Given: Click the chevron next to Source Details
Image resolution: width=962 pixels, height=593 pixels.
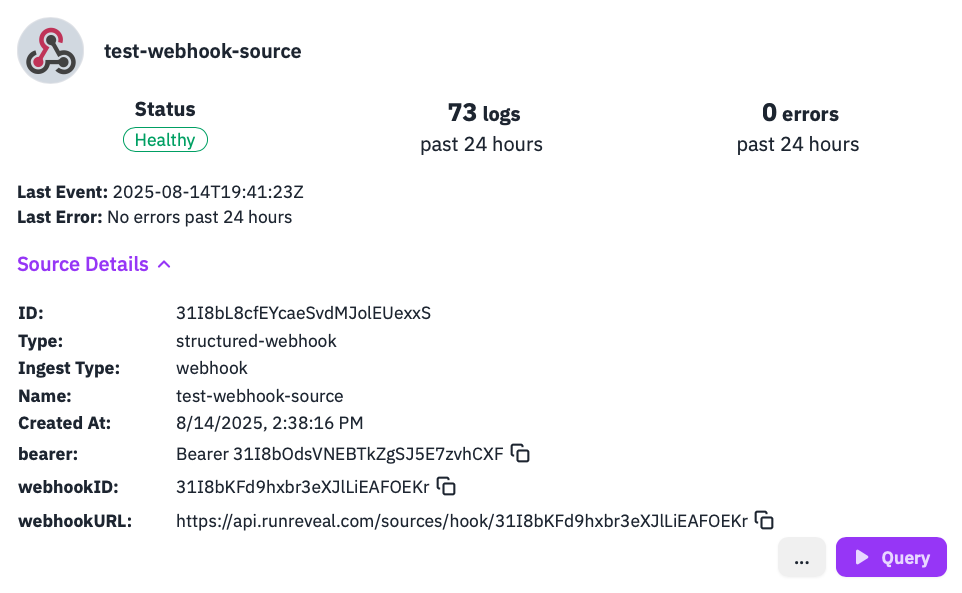Looking at the screenshot, I should pos(165,263).
